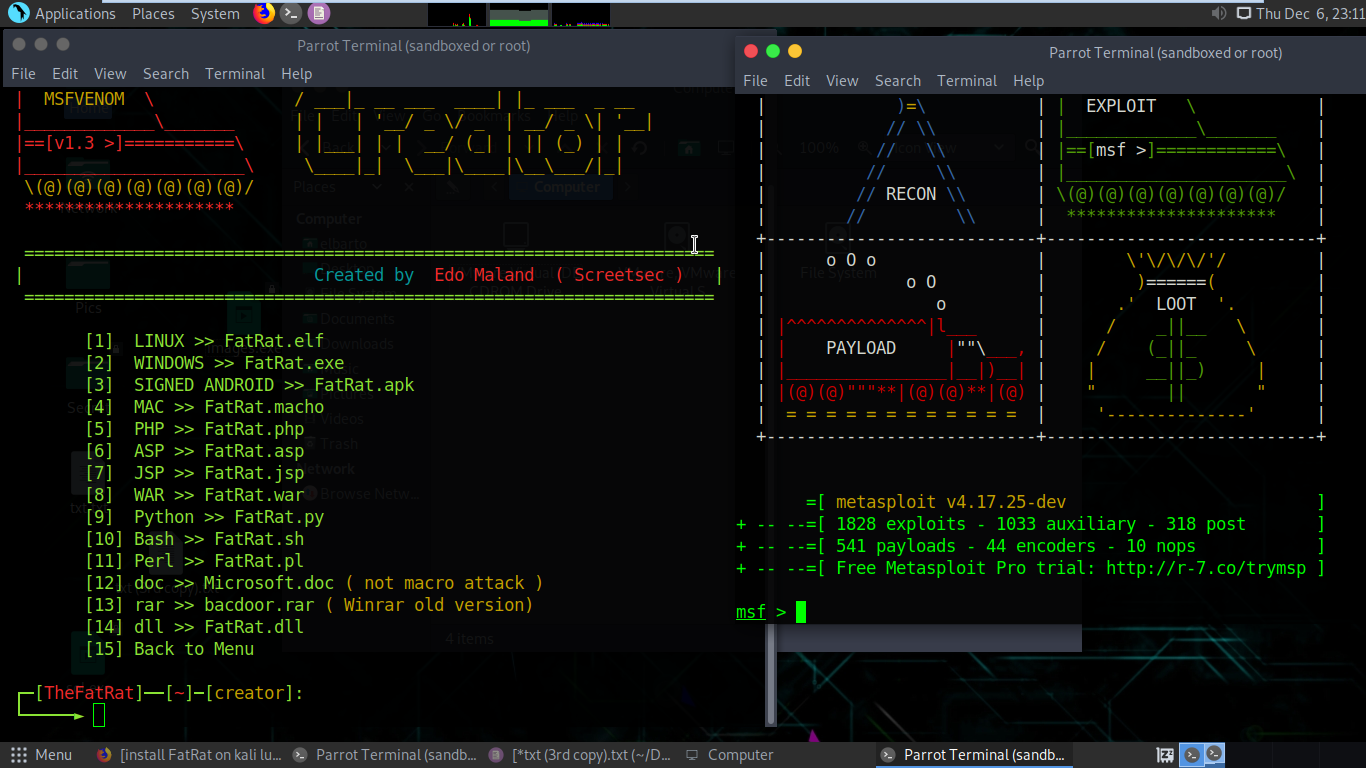Open Edit menu in msf terminal window

(797, 81)
